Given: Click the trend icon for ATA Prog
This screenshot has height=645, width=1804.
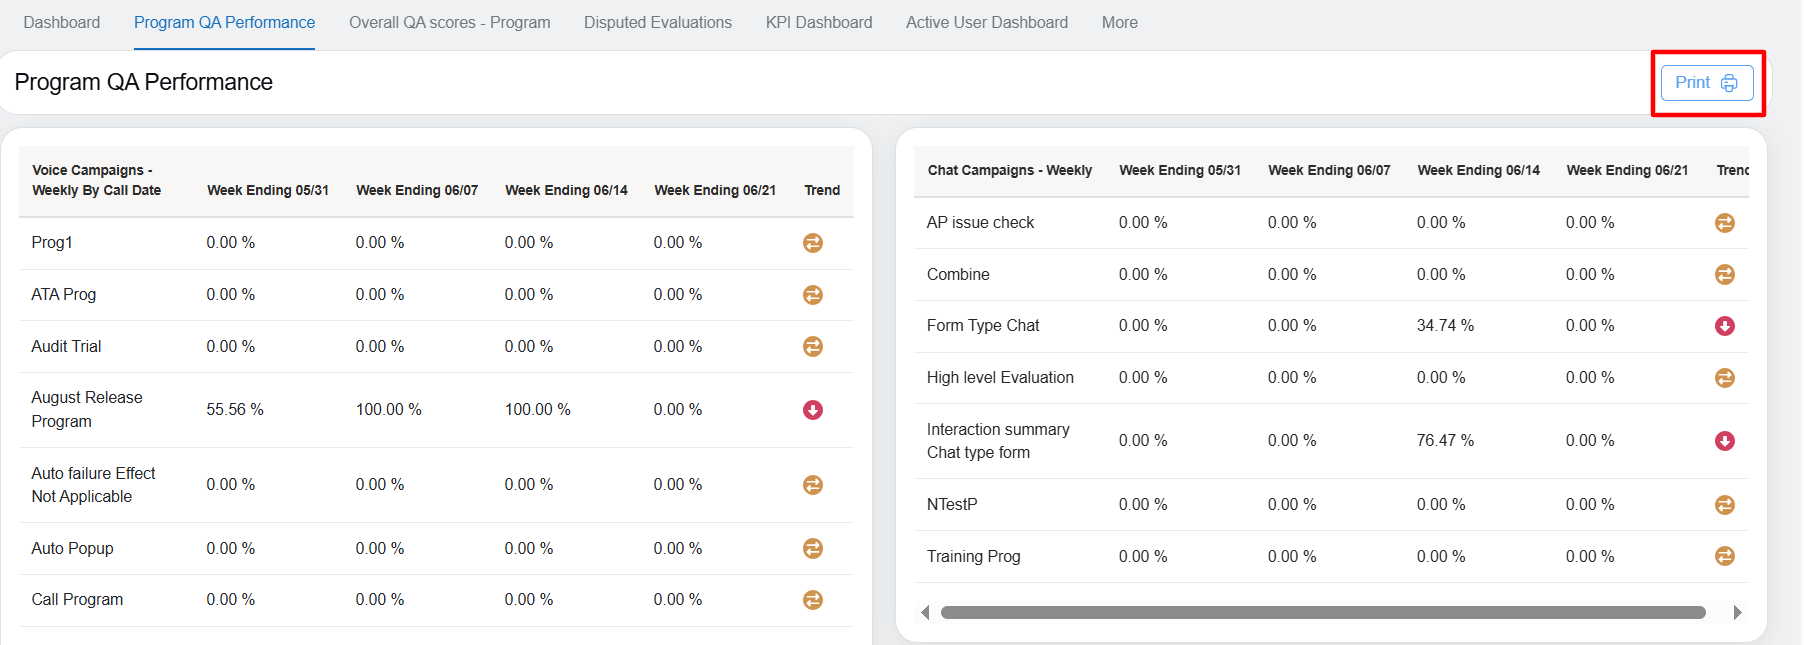Looking at the screenshot, I should pyautogui.click(x=813, y=295).
